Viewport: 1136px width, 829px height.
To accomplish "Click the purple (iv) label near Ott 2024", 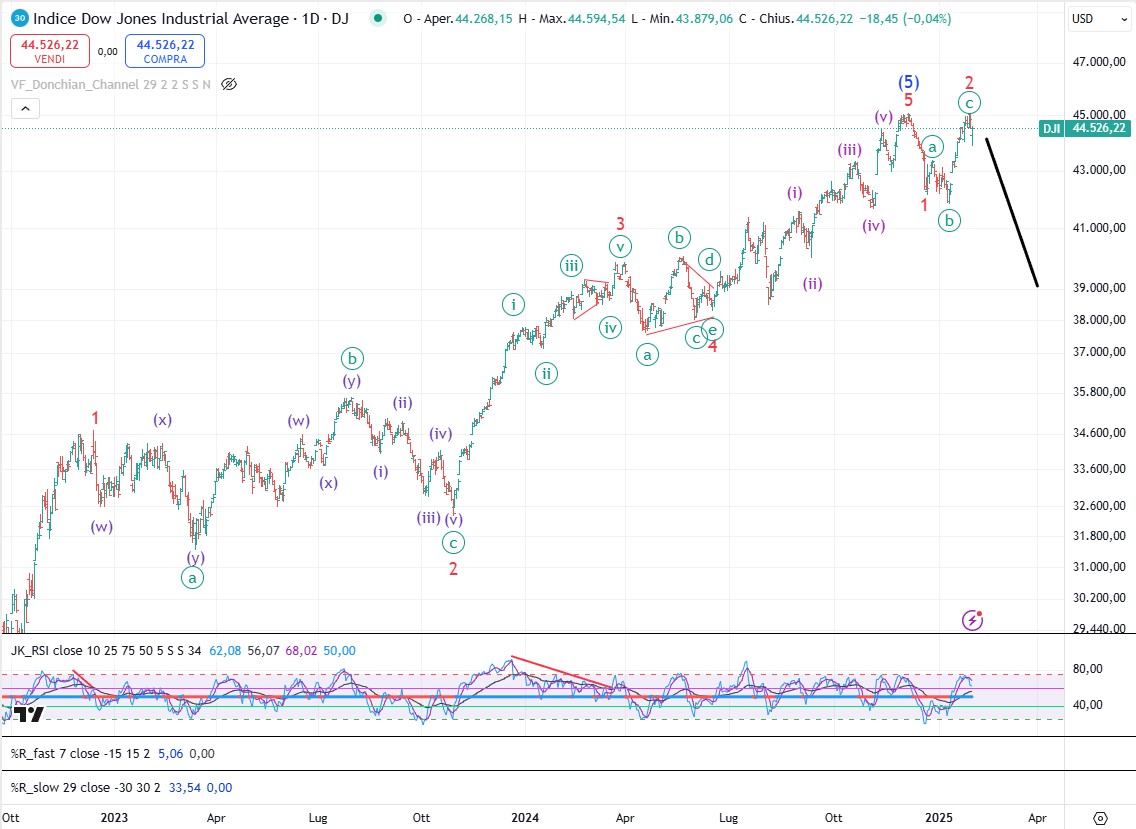I will point(874,226).
